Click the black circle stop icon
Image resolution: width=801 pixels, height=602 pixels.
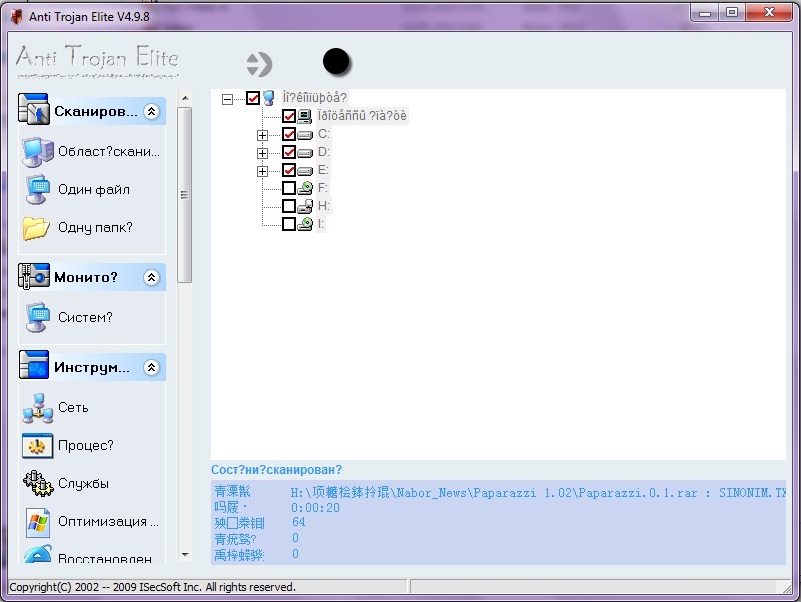point(337,62)
